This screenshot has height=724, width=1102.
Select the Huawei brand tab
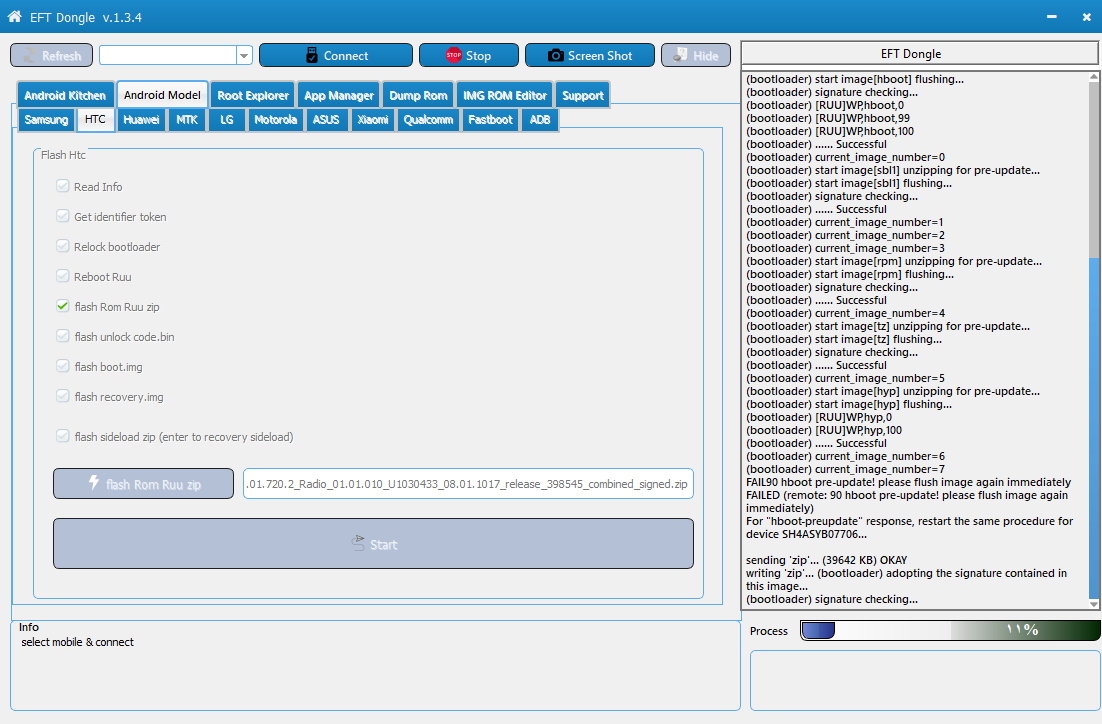point(141,120)
